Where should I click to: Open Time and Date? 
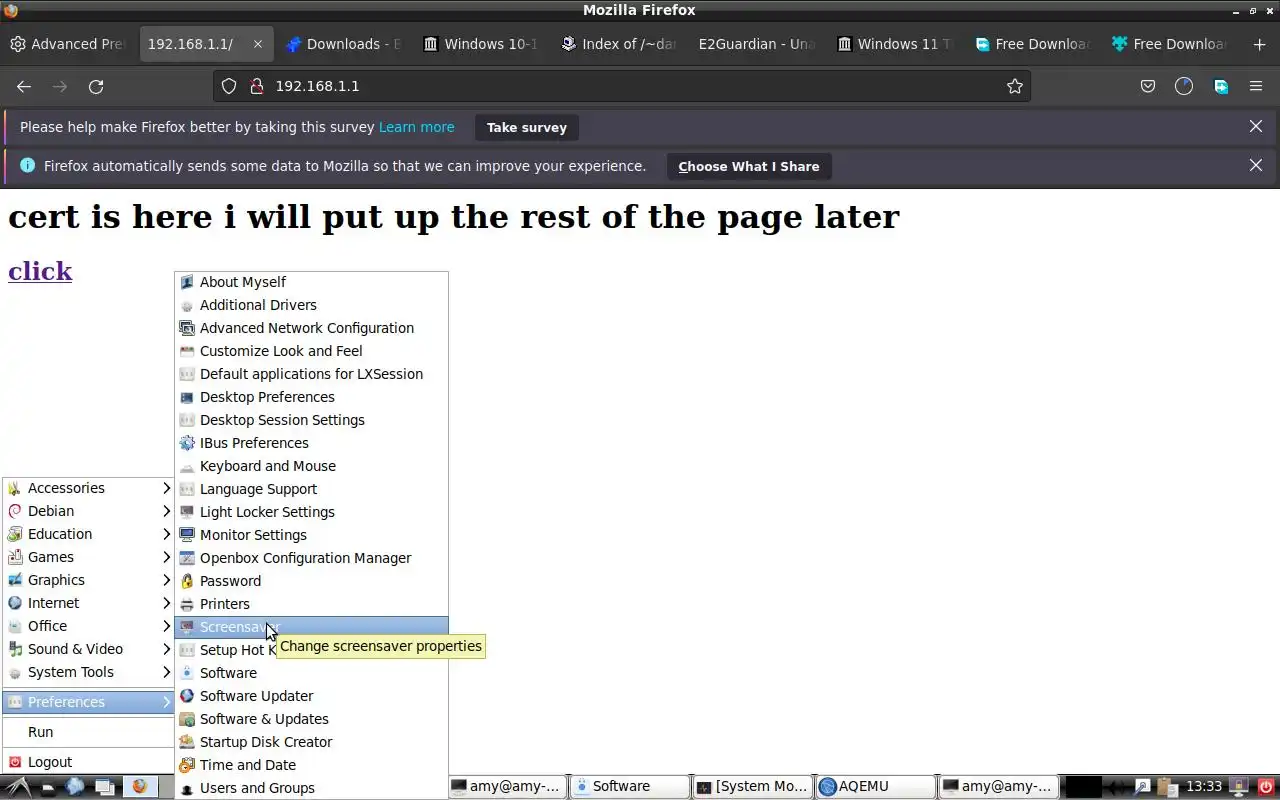(x=312, y=765)
